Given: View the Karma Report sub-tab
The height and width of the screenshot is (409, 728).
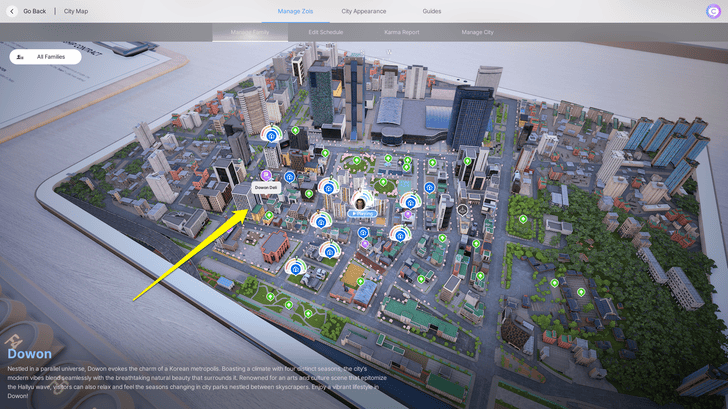Looking at the screenshot, I should tap(401, 32).
